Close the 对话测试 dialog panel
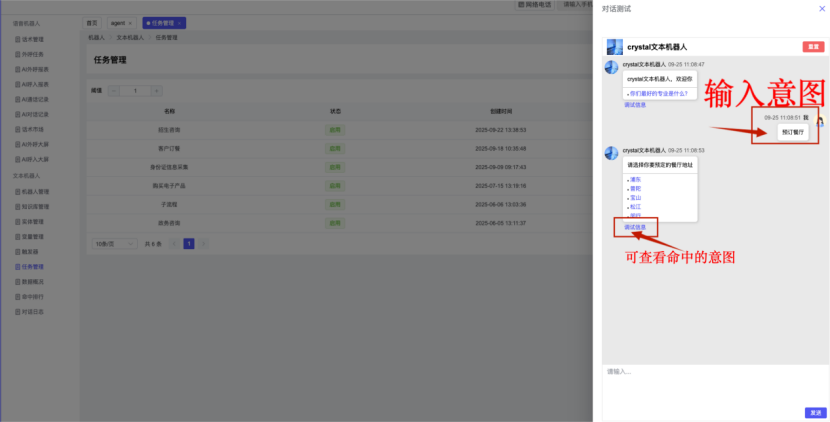Image resolution: width=830 pixels, height=422 pixels. (x=822, y=8)
